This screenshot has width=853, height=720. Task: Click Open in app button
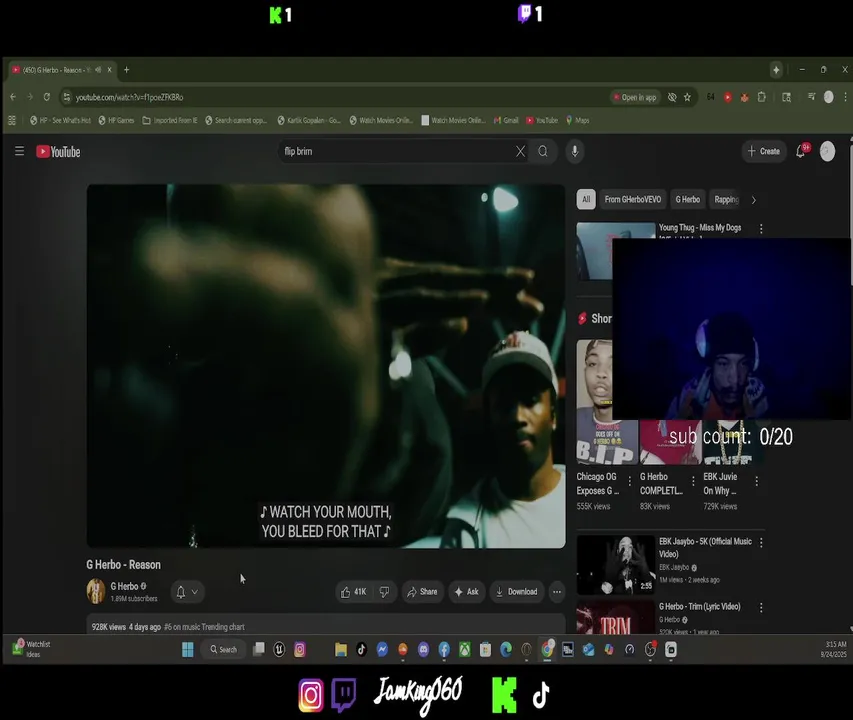pyautogui.click(x=635, y=97)
